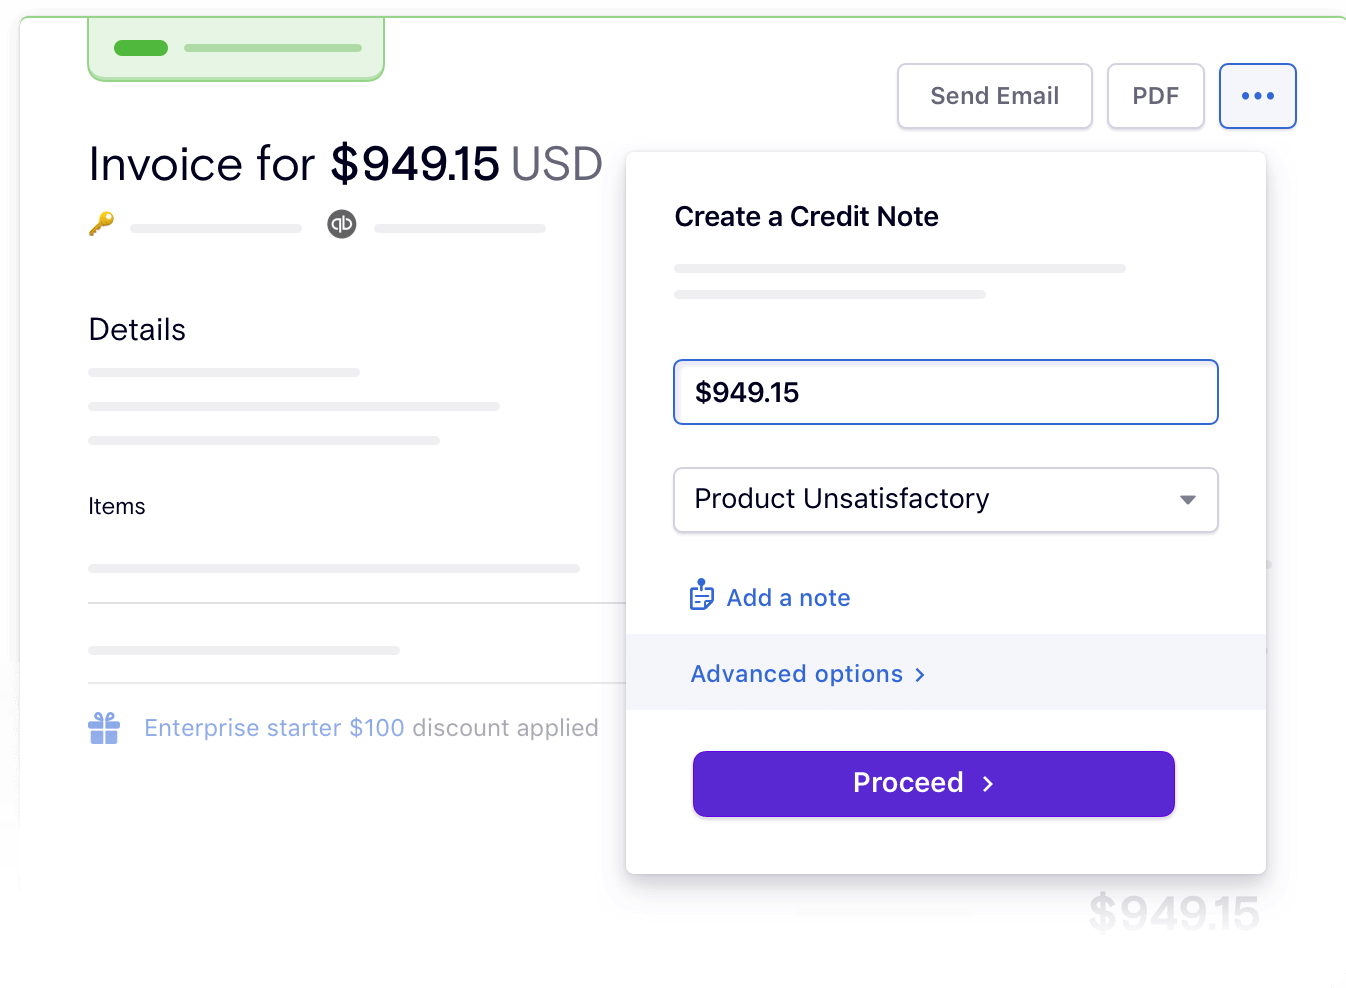
Task: Click inside the $949.15 amount field
Action: coord(946,392)
